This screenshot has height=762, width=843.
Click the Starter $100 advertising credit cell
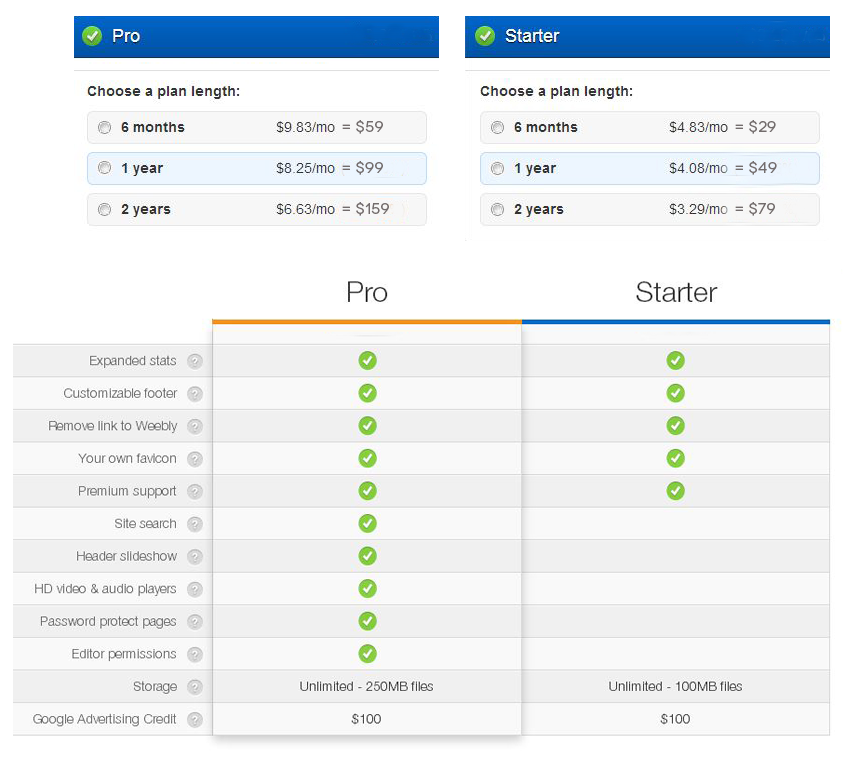pos(675,719)
